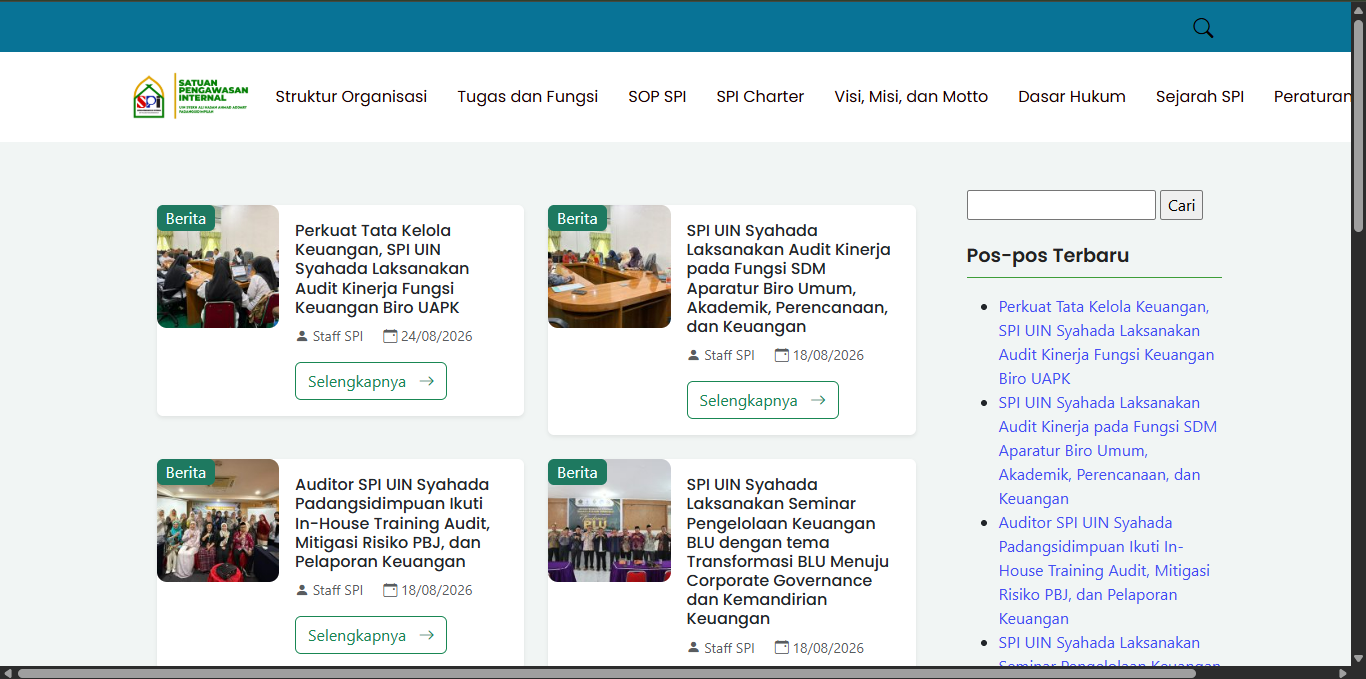
Task: Click calendar icon on In-House Training card
Action: click(390, 590)
